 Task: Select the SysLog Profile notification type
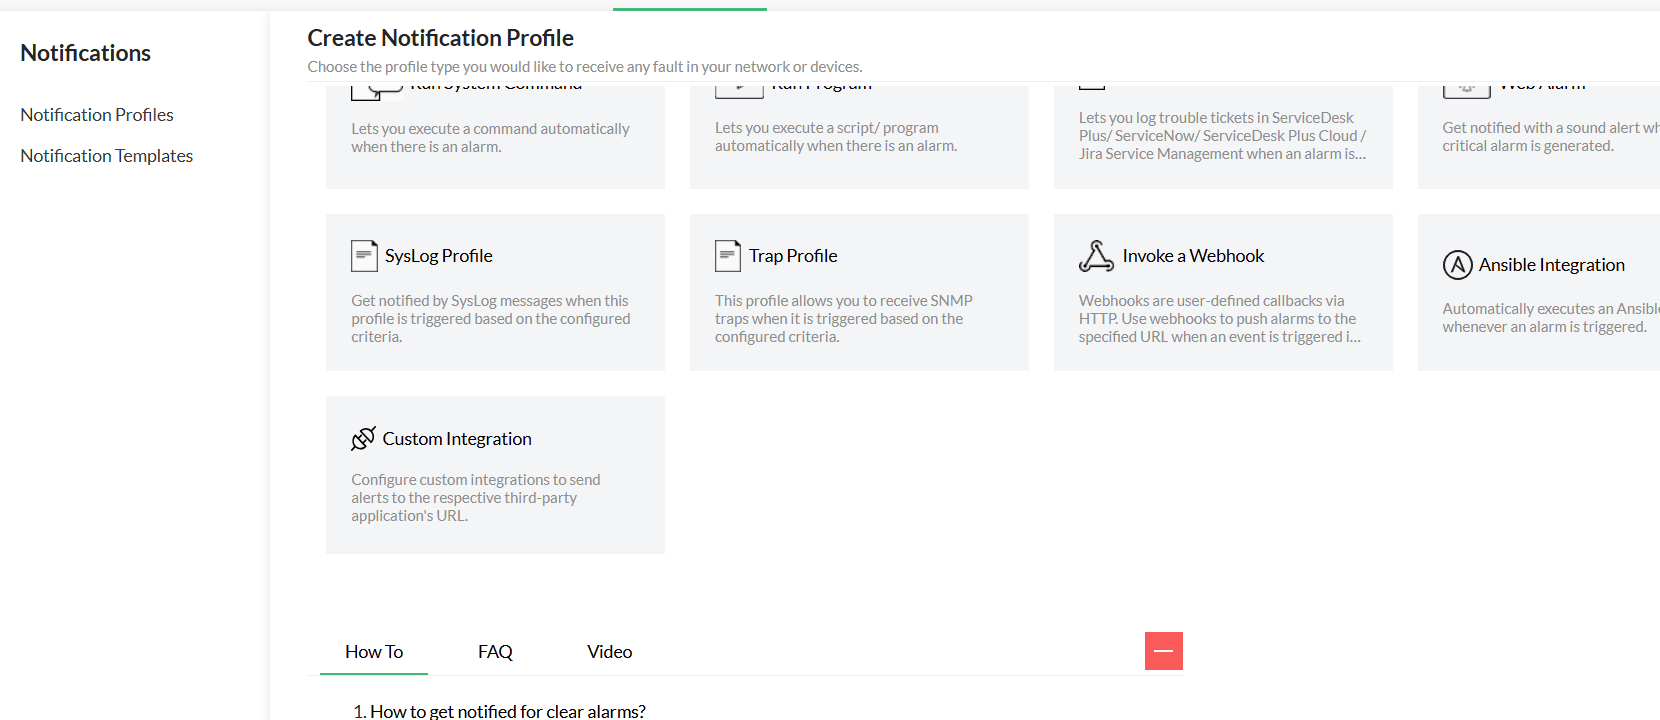(x=495, y=292)
